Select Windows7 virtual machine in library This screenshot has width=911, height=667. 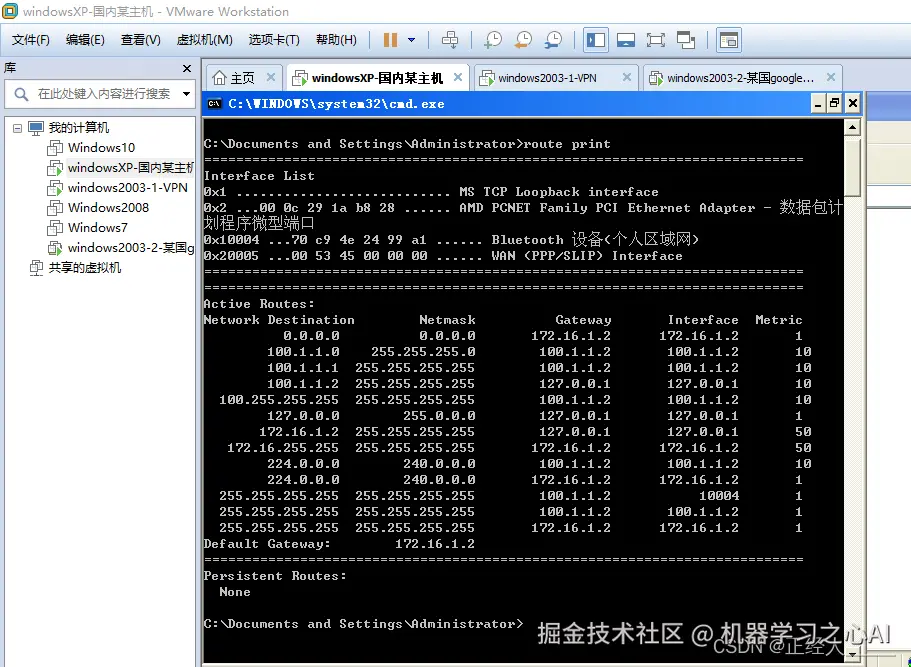pyautogui.click(x=97, y=228)
